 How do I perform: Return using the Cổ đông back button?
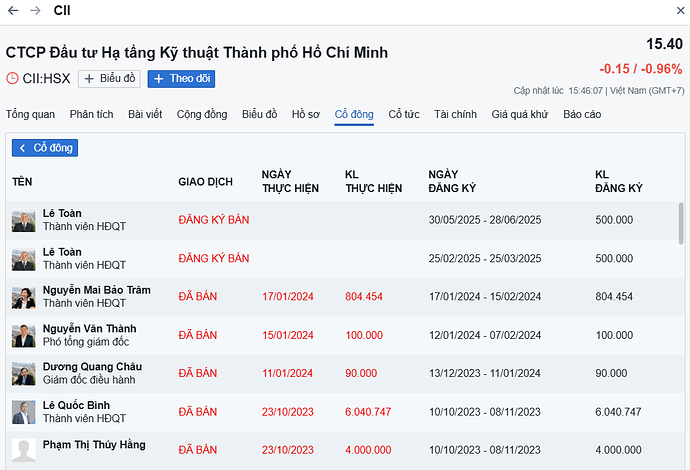coord(45,148)
